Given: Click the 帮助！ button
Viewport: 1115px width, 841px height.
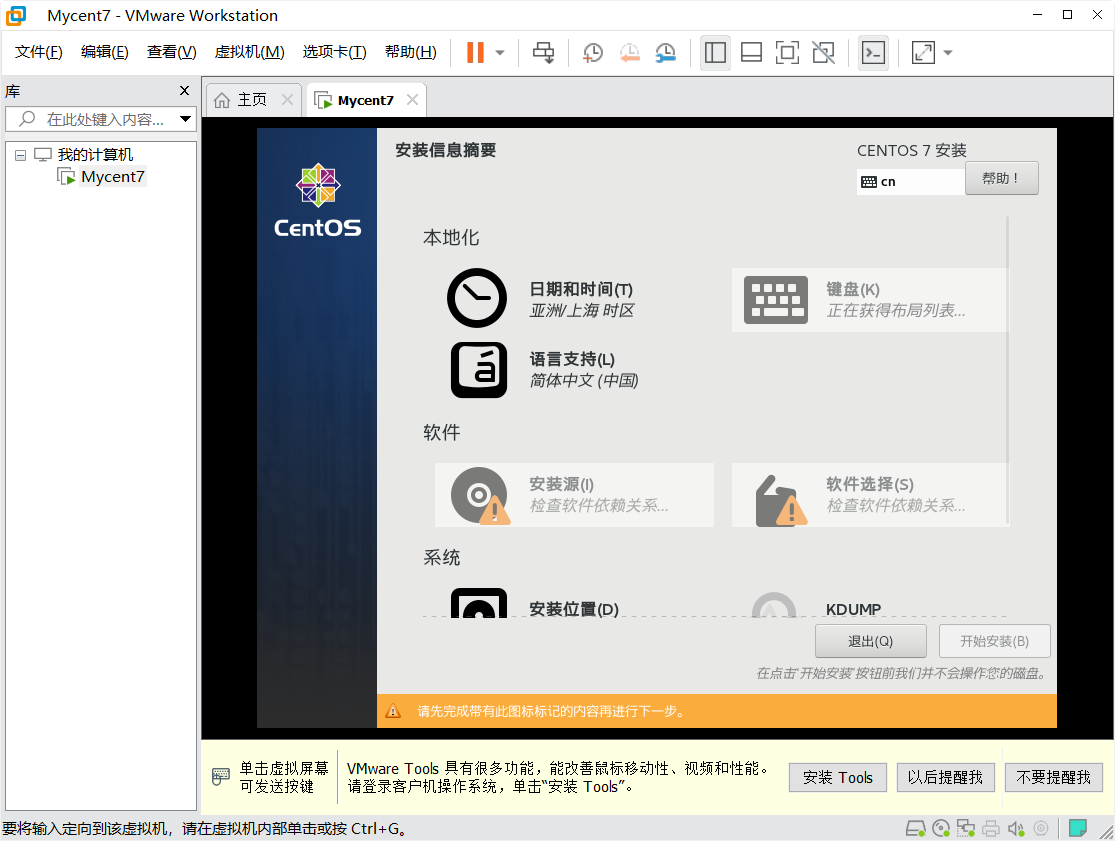Looking at the screenshot, I should (x=1001, y=178).
